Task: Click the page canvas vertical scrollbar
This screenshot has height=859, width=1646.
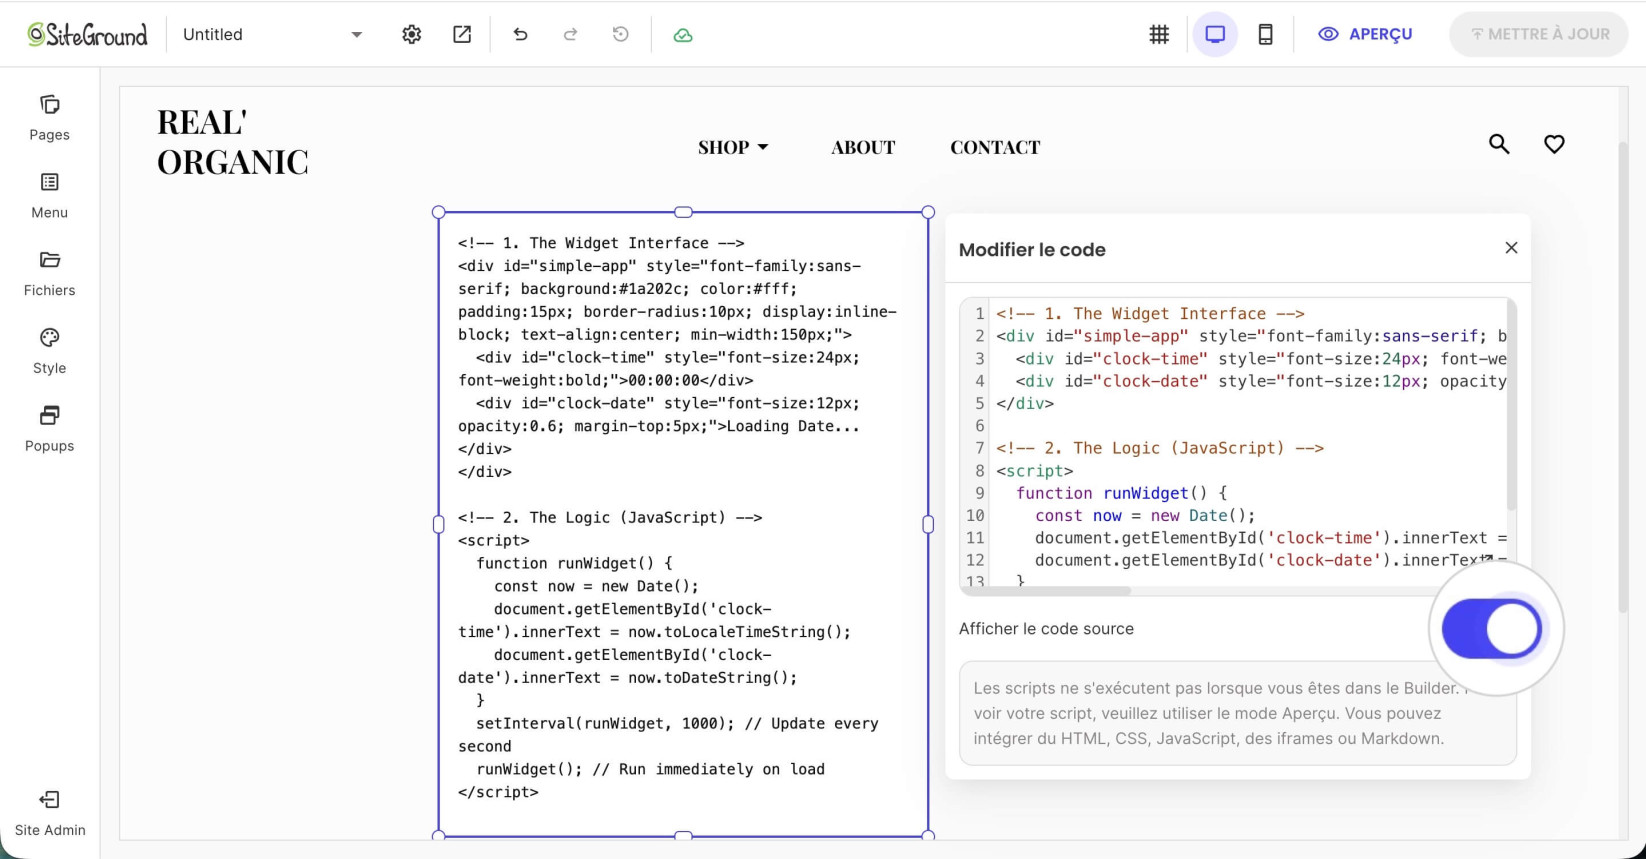Action: pyautogui.click(x=1623, y=375)
